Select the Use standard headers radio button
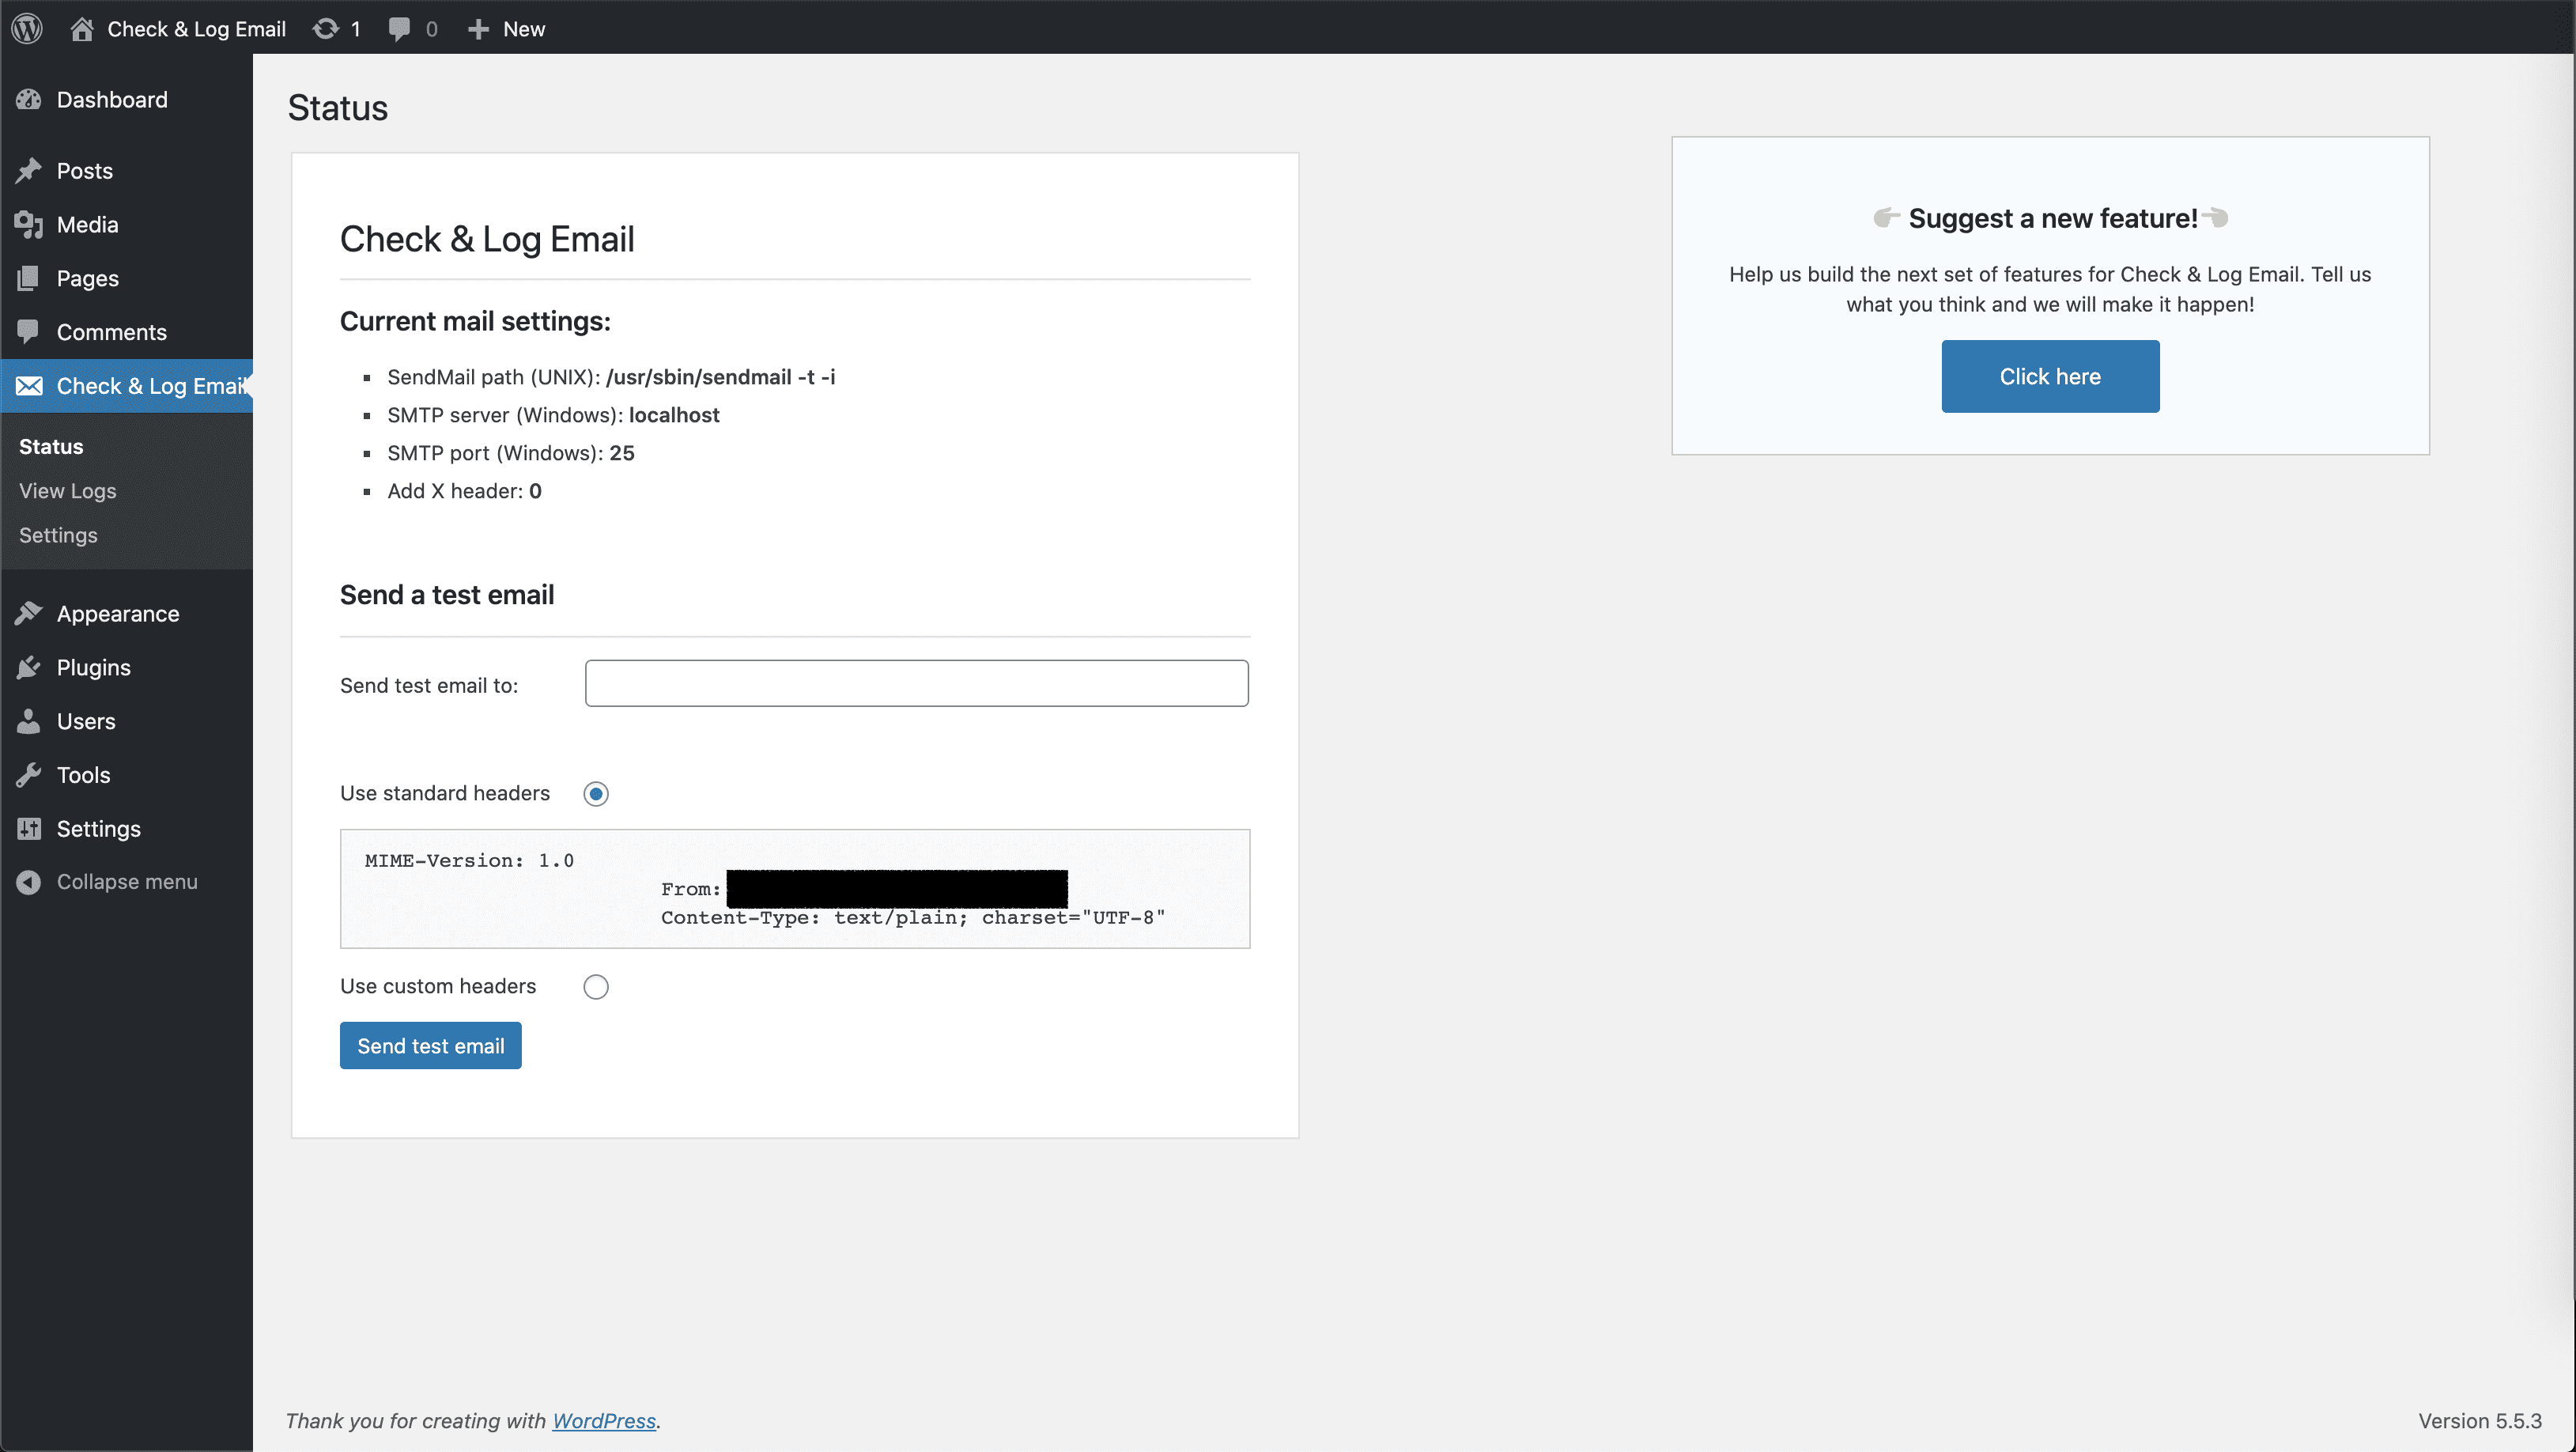The width and height of the screenshot is (2576, 1452). 596,793
